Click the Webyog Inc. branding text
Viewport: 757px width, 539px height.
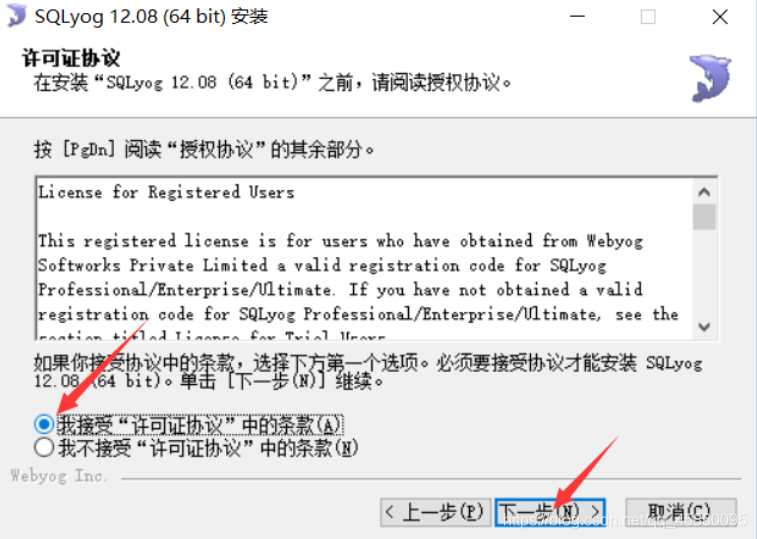coord(58,476)
